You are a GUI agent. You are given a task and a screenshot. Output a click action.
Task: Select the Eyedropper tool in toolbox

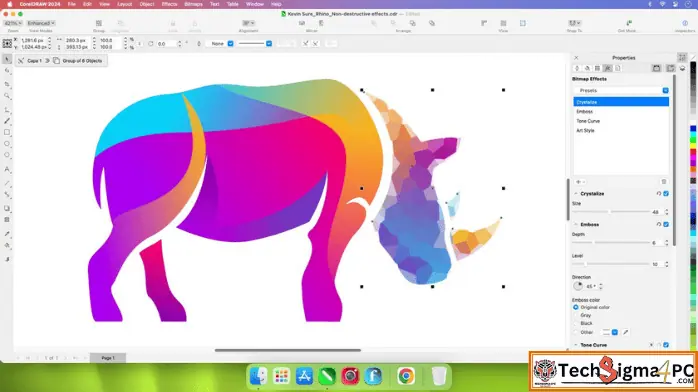tap(7, 234)
